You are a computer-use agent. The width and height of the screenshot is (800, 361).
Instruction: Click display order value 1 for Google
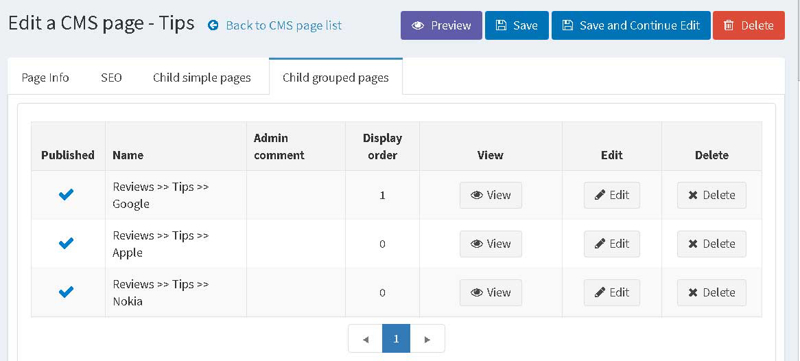click(382, 195)
